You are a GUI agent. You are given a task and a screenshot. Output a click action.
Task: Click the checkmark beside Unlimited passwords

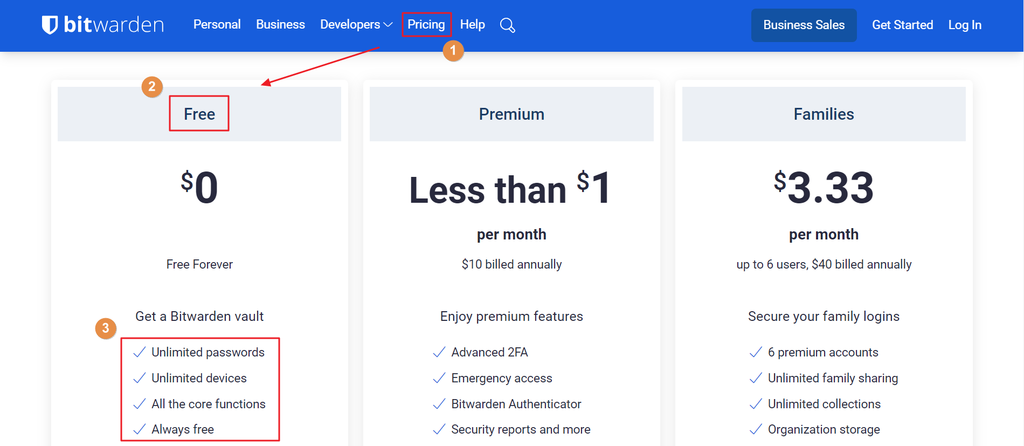pyautogui.click(x=139, y=352)
